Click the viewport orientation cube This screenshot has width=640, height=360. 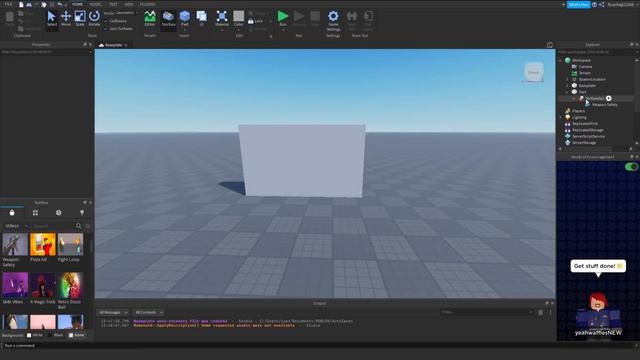(533, 72)
